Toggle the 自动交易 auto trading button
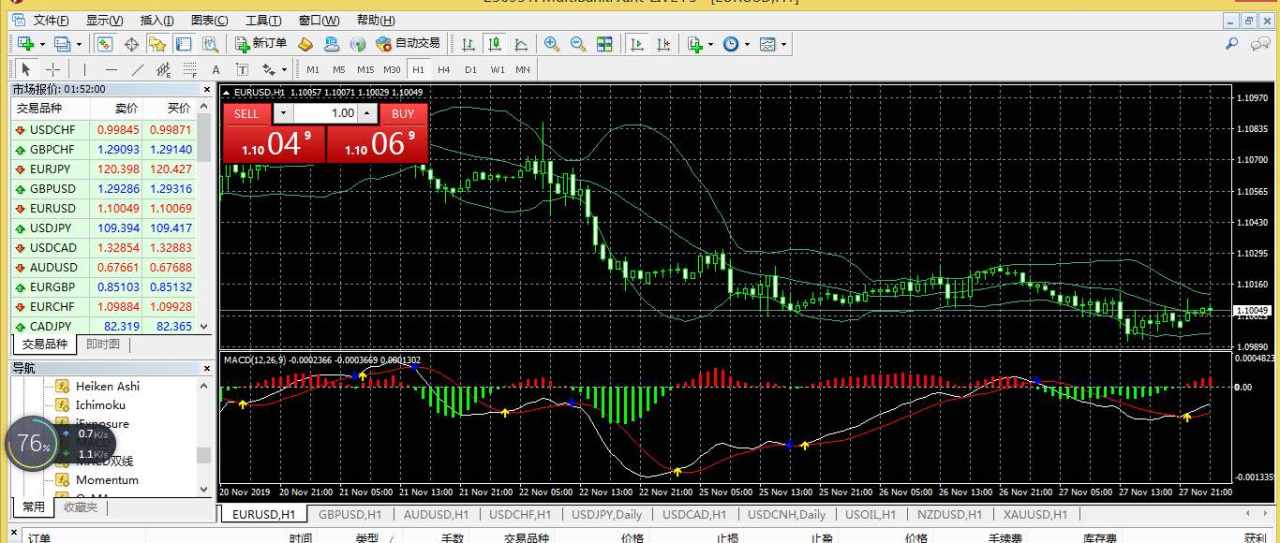Screen dimensions: 1280x543 [408, 44]
